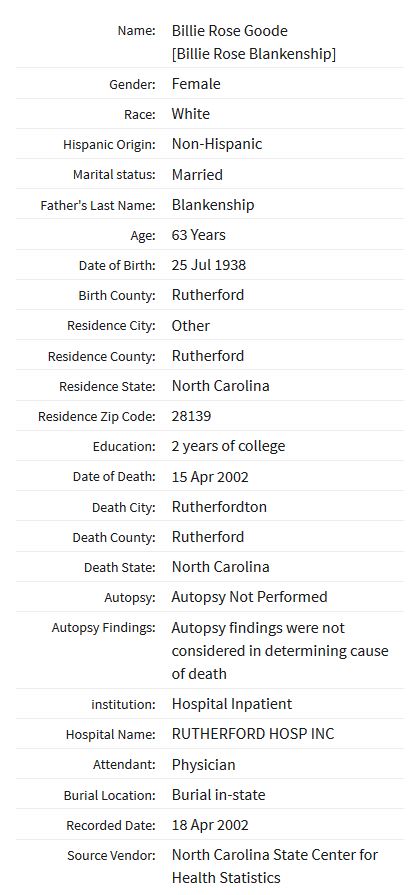
Task: Click the Father's Last Name value Blankenship
Action: click(213, 205)
